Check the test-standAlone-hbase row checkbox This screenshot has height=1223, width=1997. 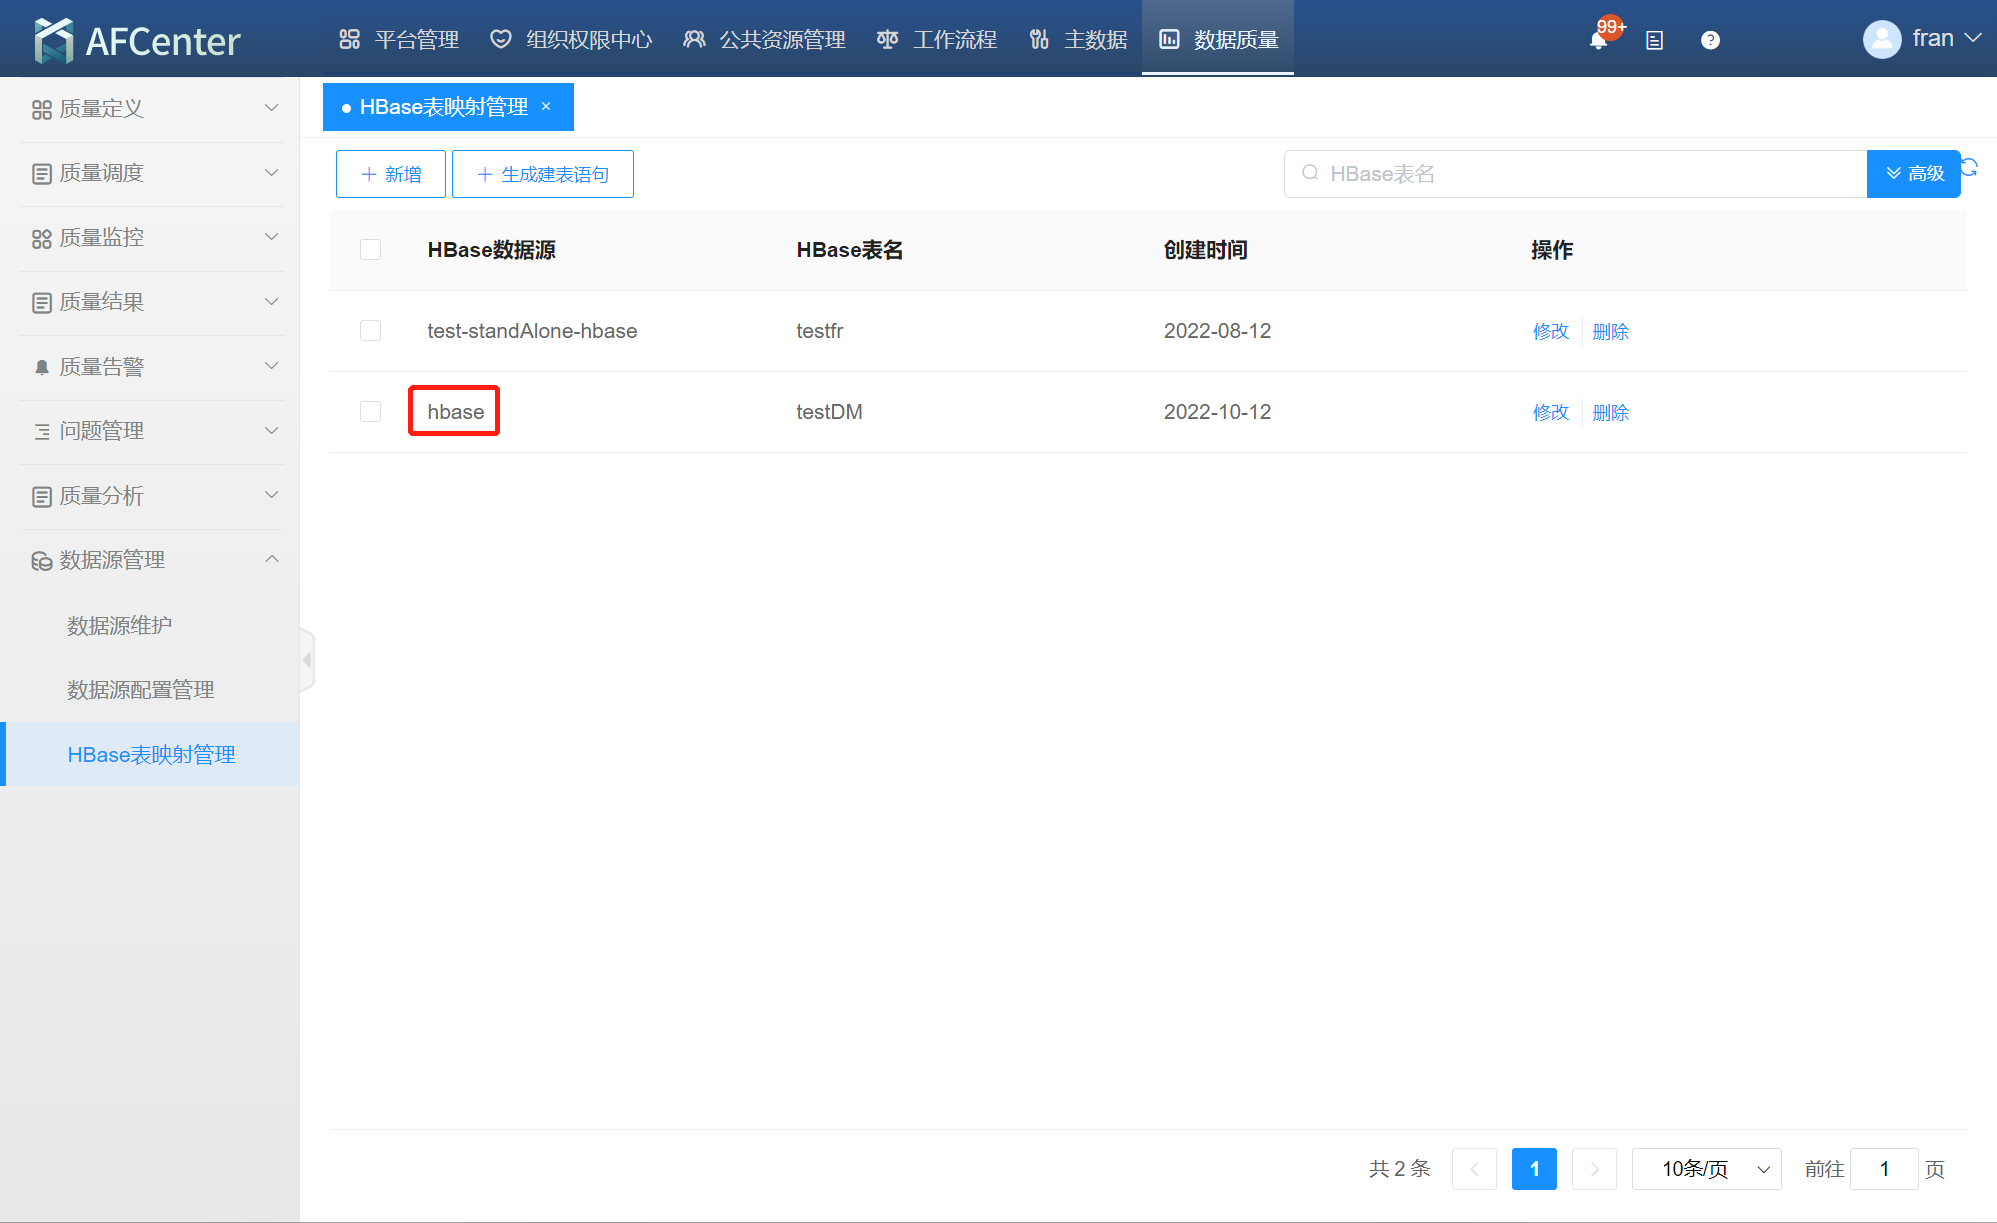point(370,331)
